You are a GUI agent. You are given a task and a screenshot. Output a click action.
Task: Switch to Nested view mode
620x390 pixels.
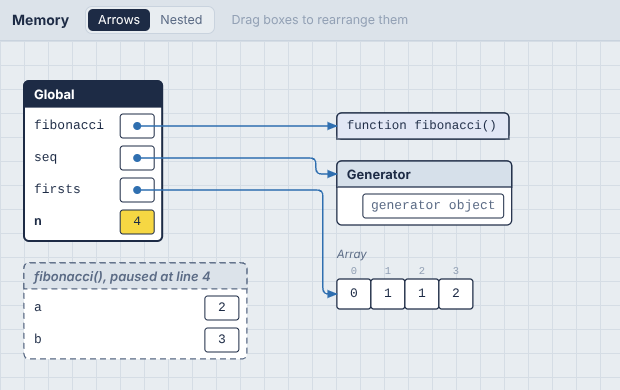click(x=181, y=20)
